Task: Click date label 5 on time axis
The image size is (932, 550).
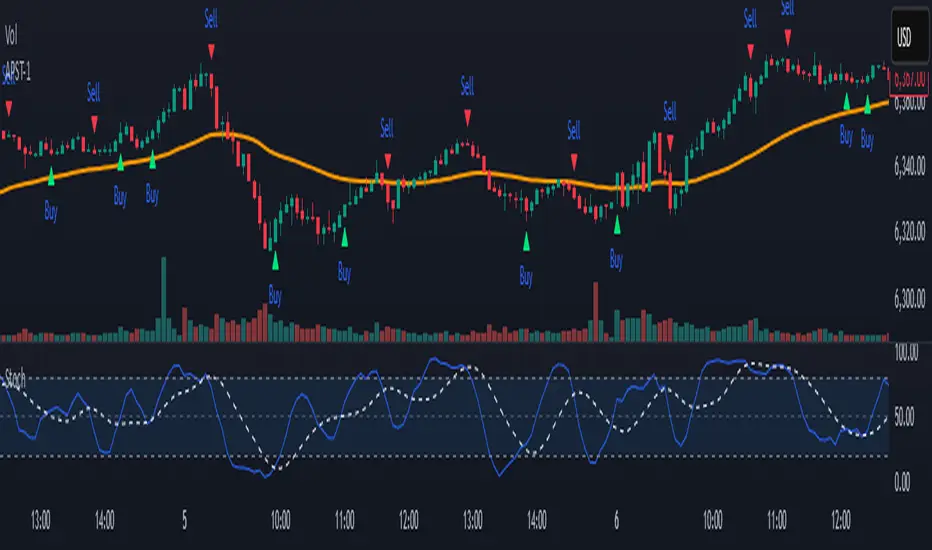Action: pos(184,520)
